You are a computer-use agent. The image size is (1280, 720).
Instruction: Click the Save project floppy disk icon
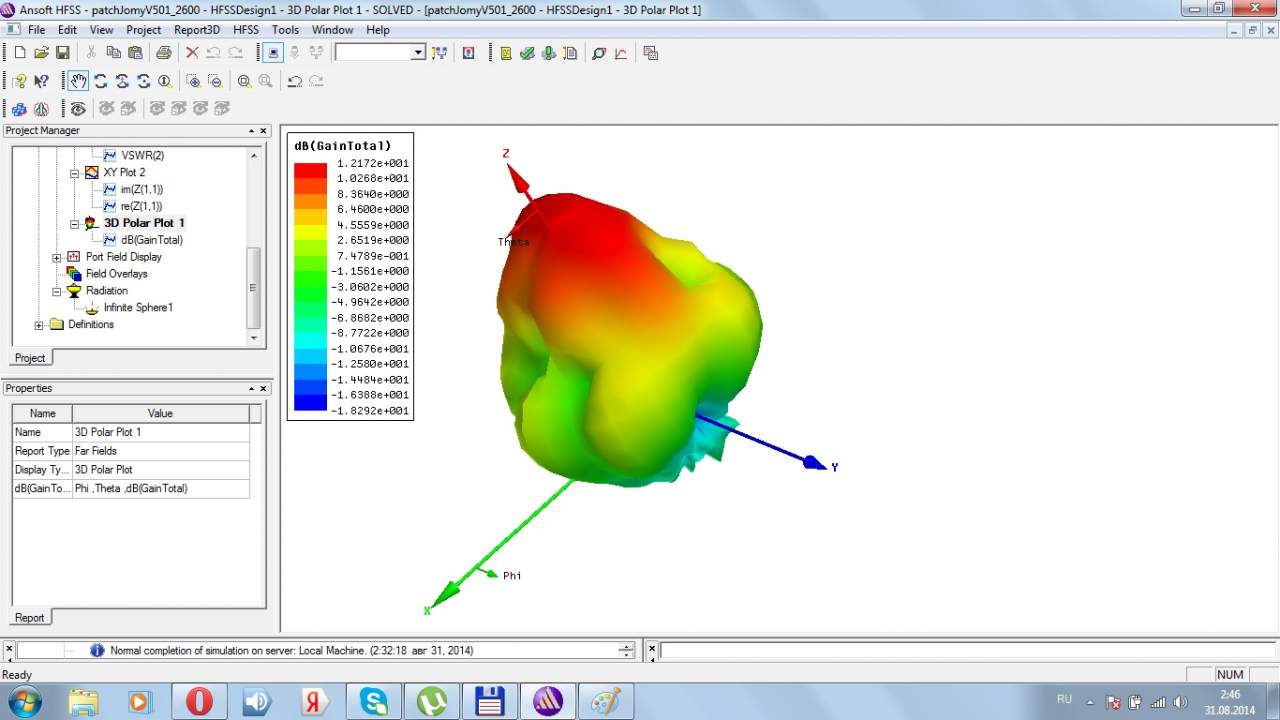[x=62, y=53]
